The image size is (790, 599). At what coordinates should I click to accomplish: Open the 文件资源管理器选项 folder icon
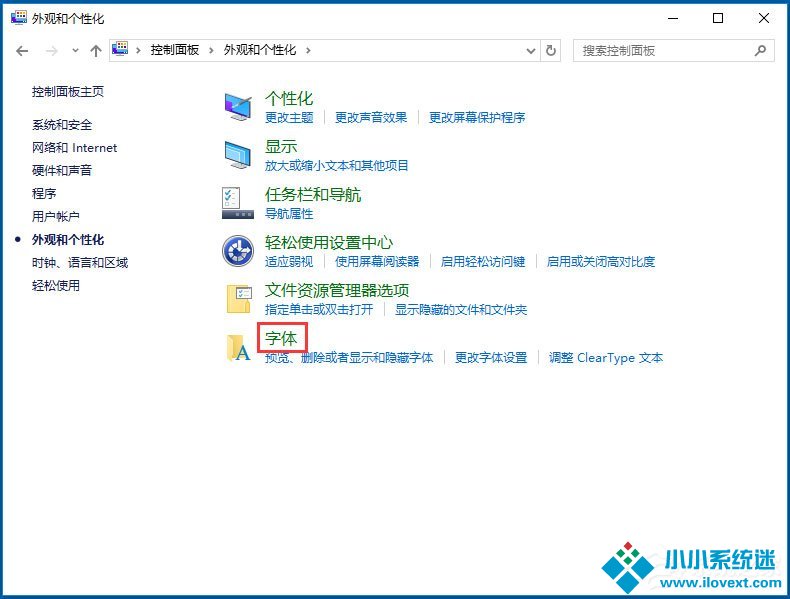(x=239, y=299)
